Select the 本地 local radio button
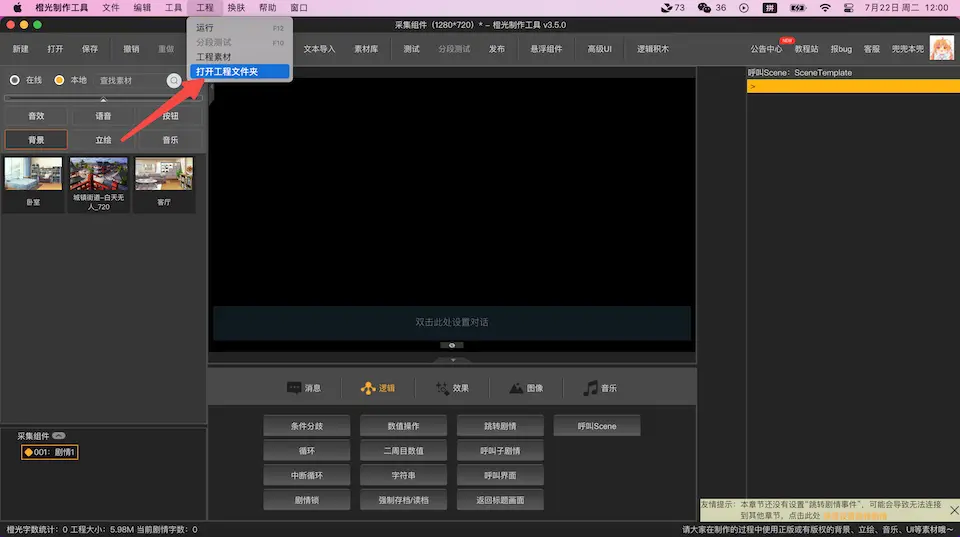Image resolution: width=960 pixels, height=537 pixels. 59,80
